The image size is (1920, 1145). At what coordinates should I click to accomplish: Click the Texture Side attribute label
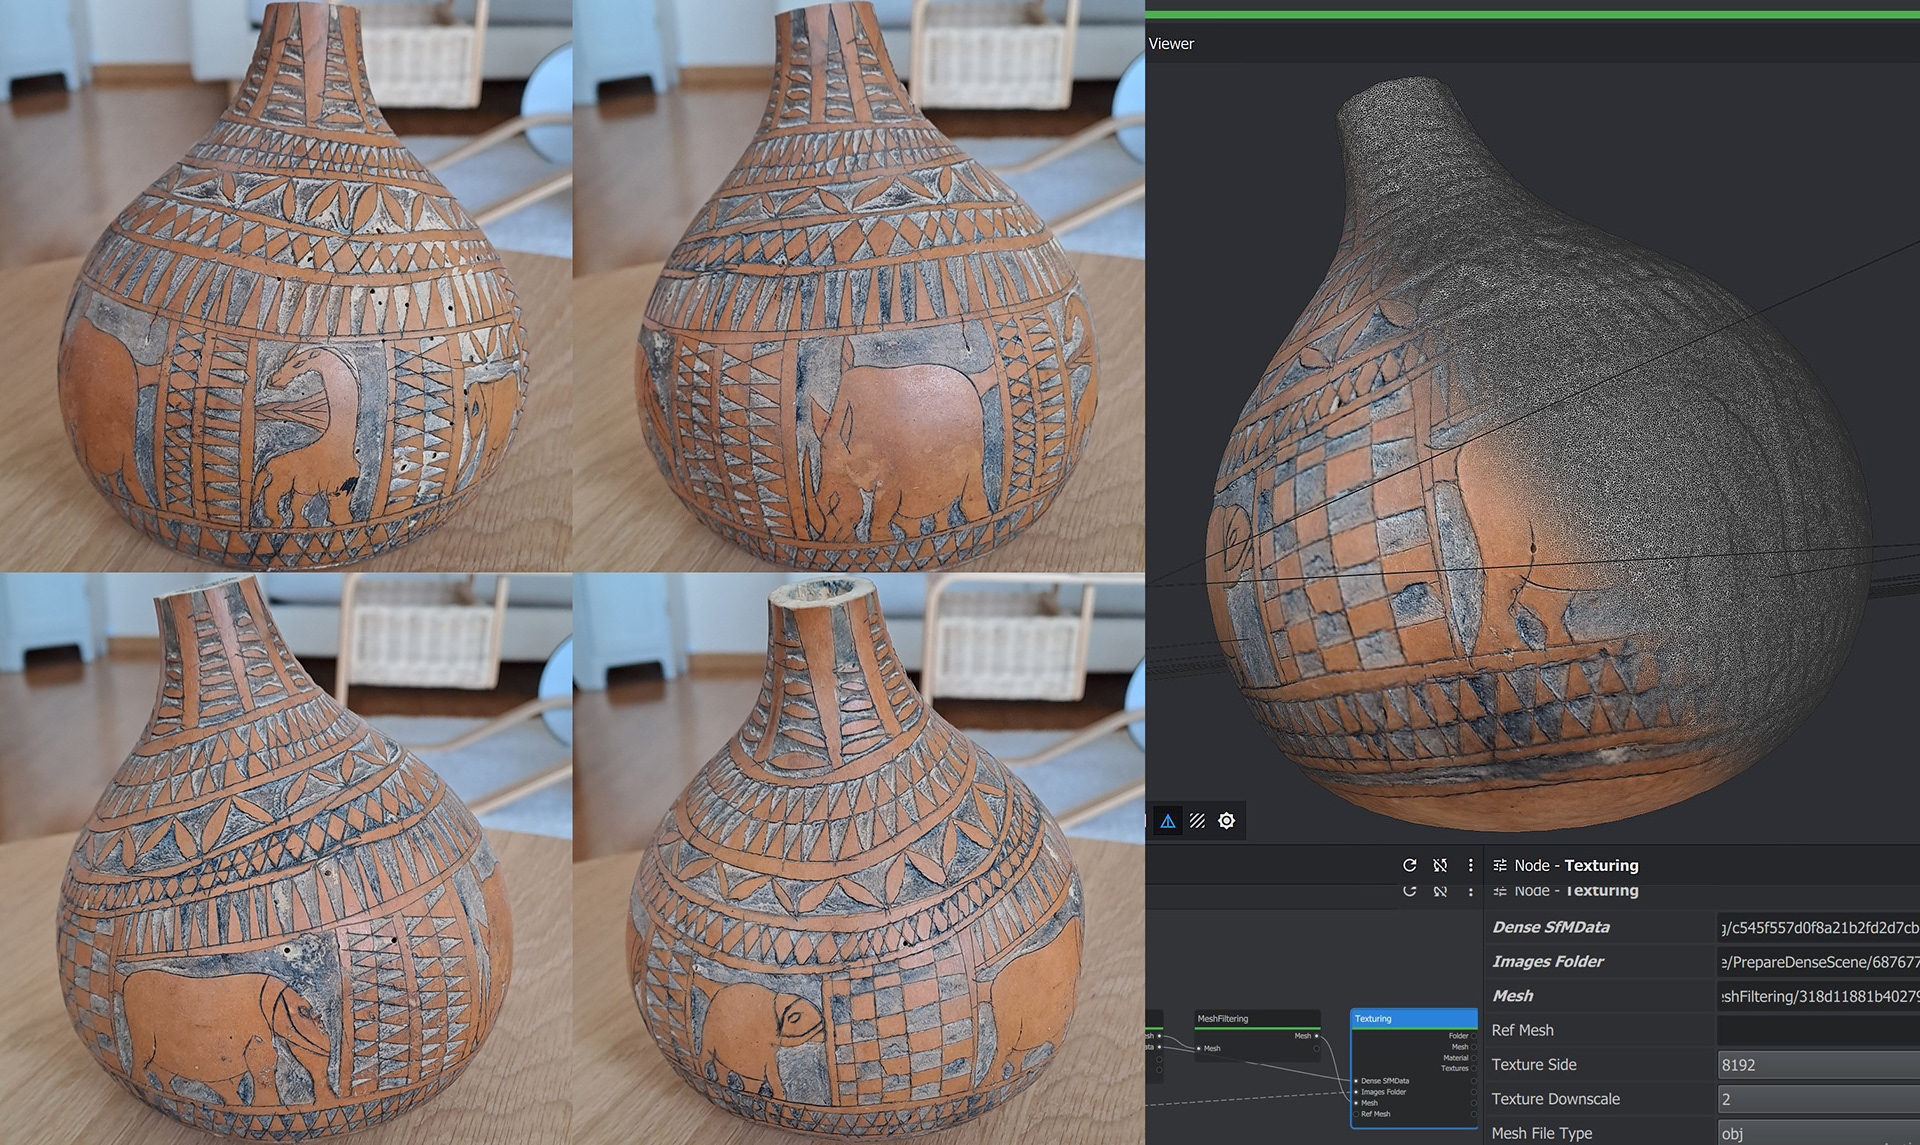1534,1065
